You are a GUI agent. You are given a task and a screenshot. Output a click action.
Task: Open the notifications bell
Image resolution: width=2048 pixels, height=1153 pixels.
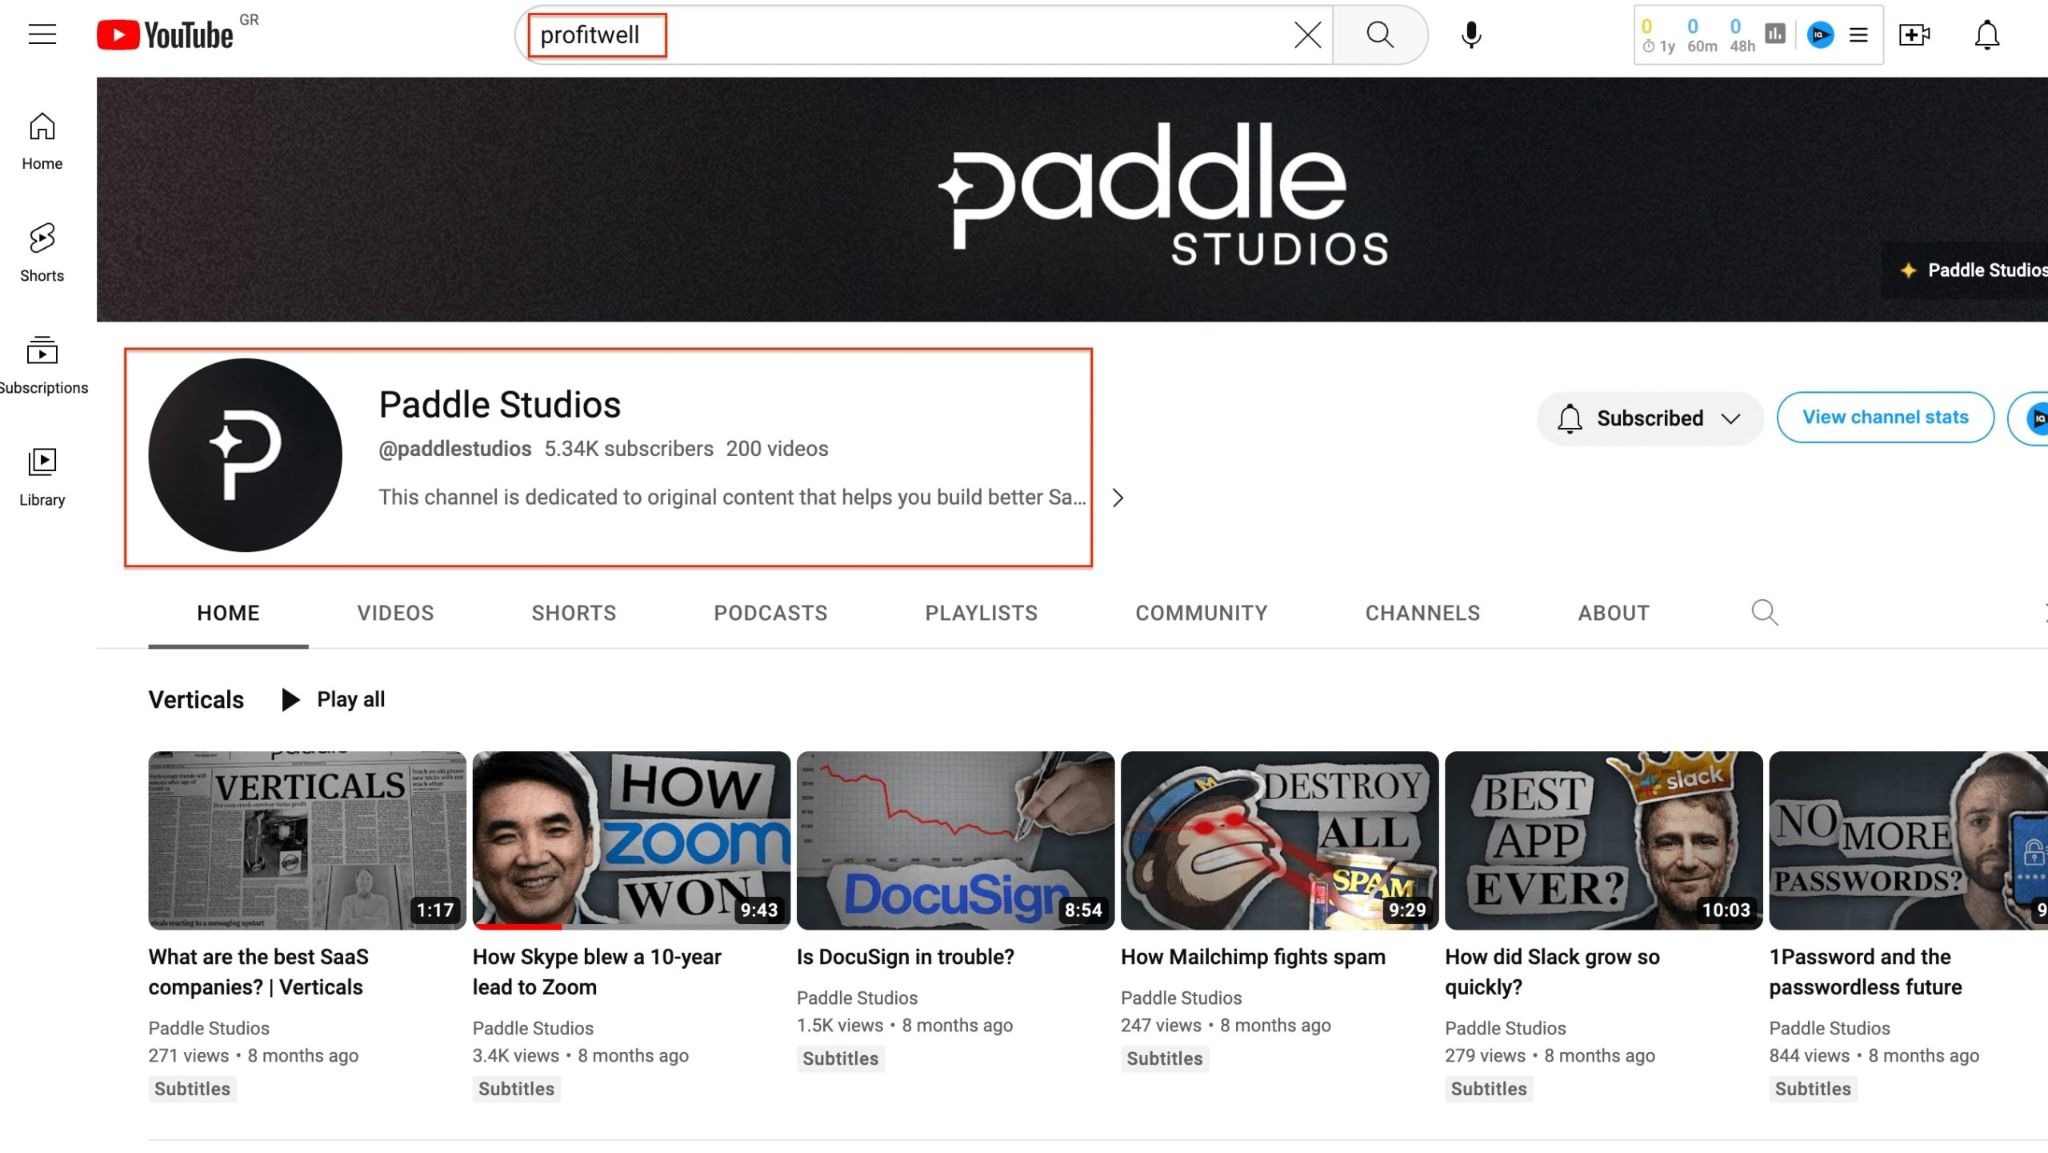coord(1987,35)
